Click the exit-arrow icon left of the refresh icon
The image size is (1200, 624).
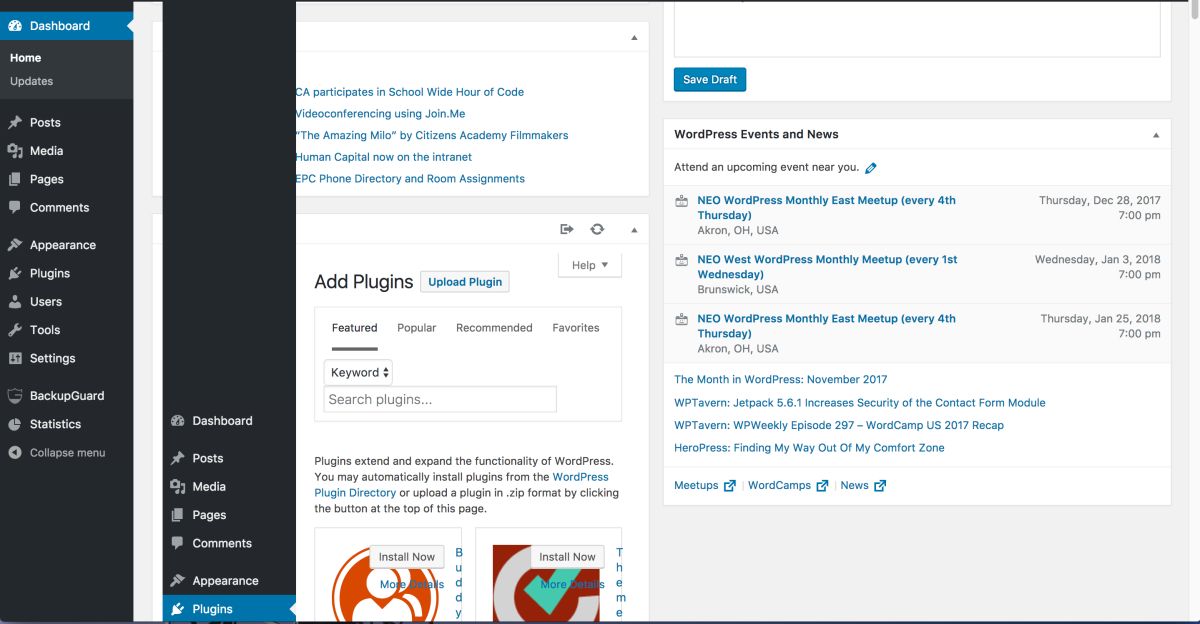(567, 229)
